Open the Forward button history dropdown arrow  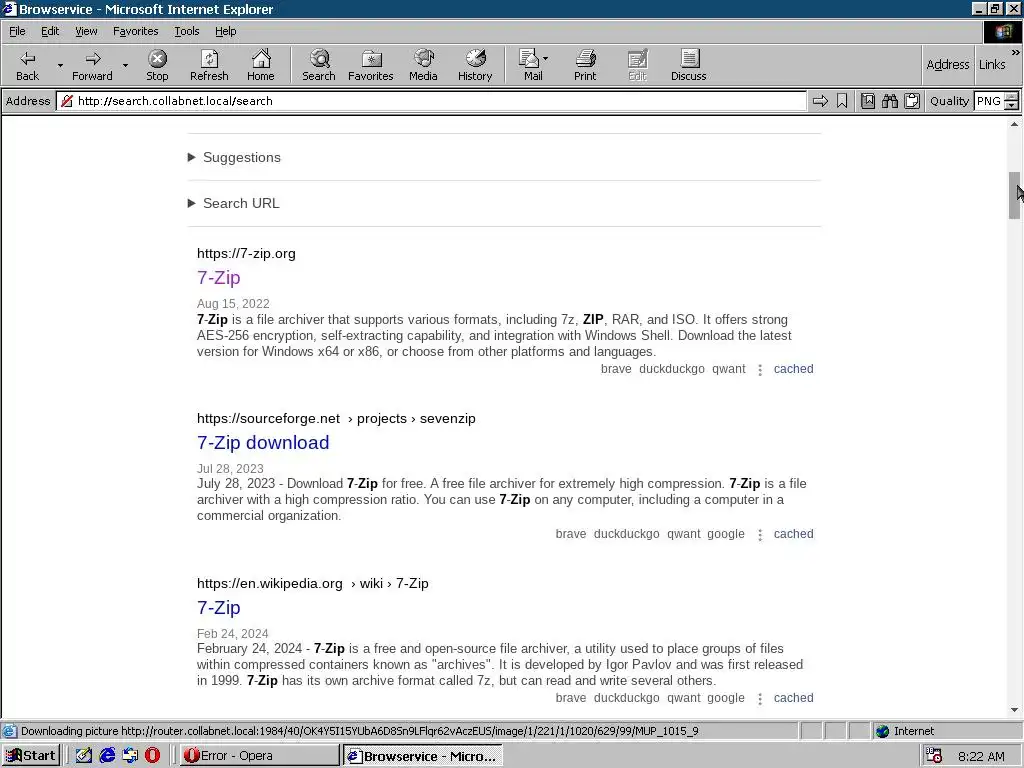pos(125,65)
